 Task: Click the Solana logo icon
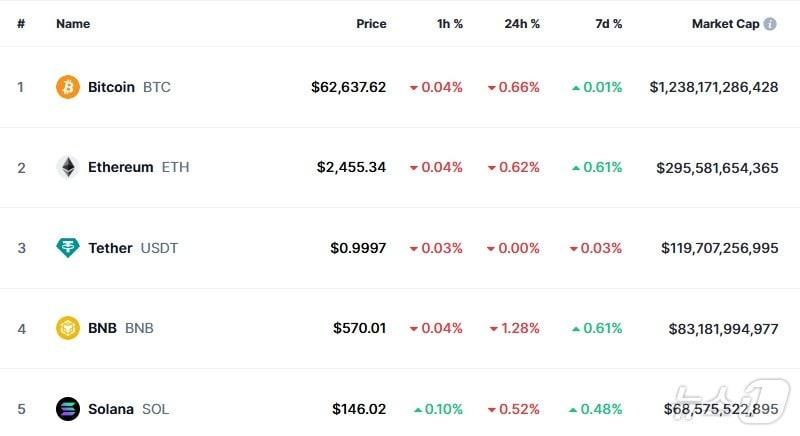pyautogui.click(x=68, y=409)
